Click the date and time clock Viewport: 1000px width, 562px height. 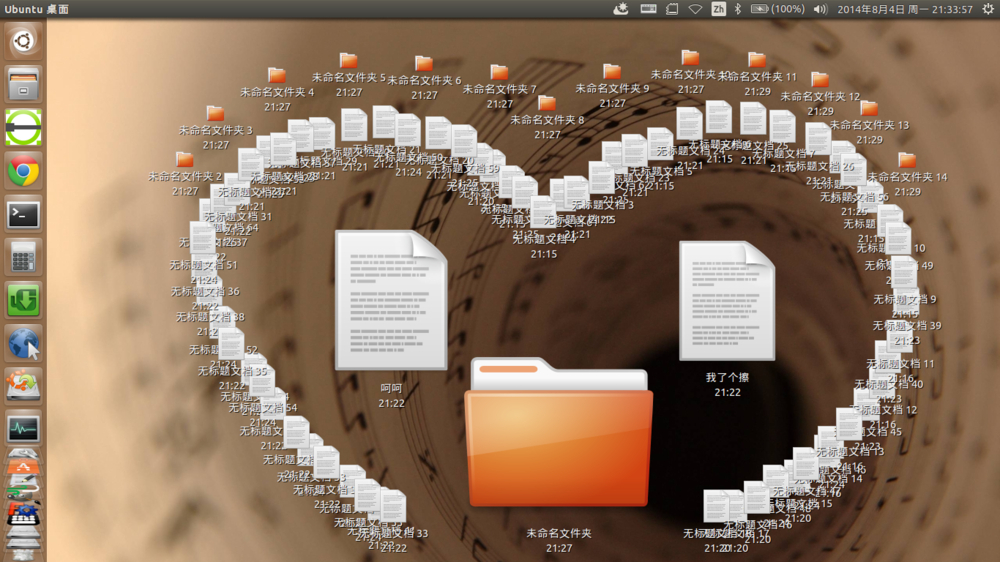[904, 9]
